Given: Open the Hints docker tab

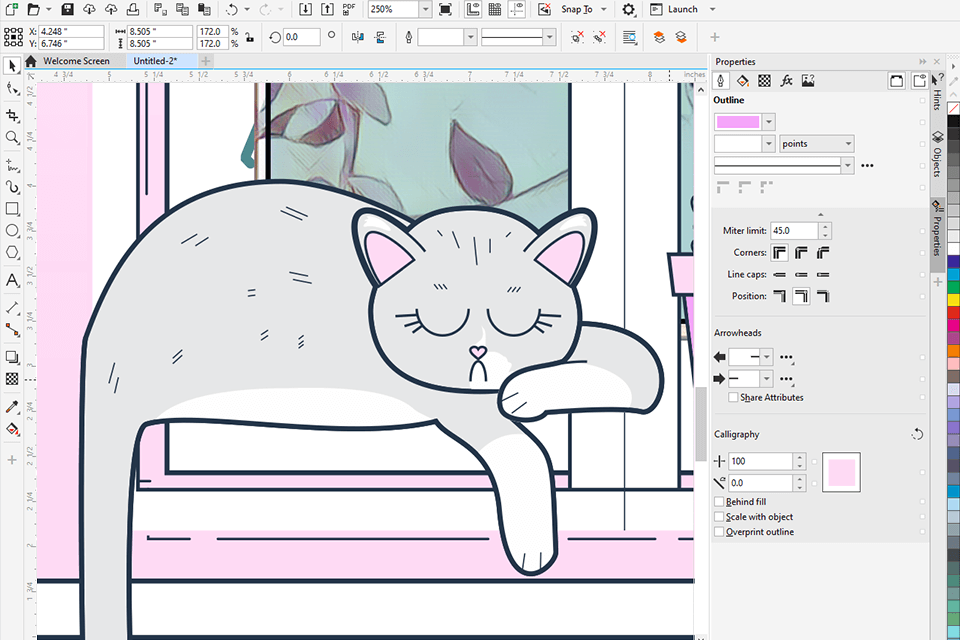Looking at the screenshot, I should coord(937,93).
